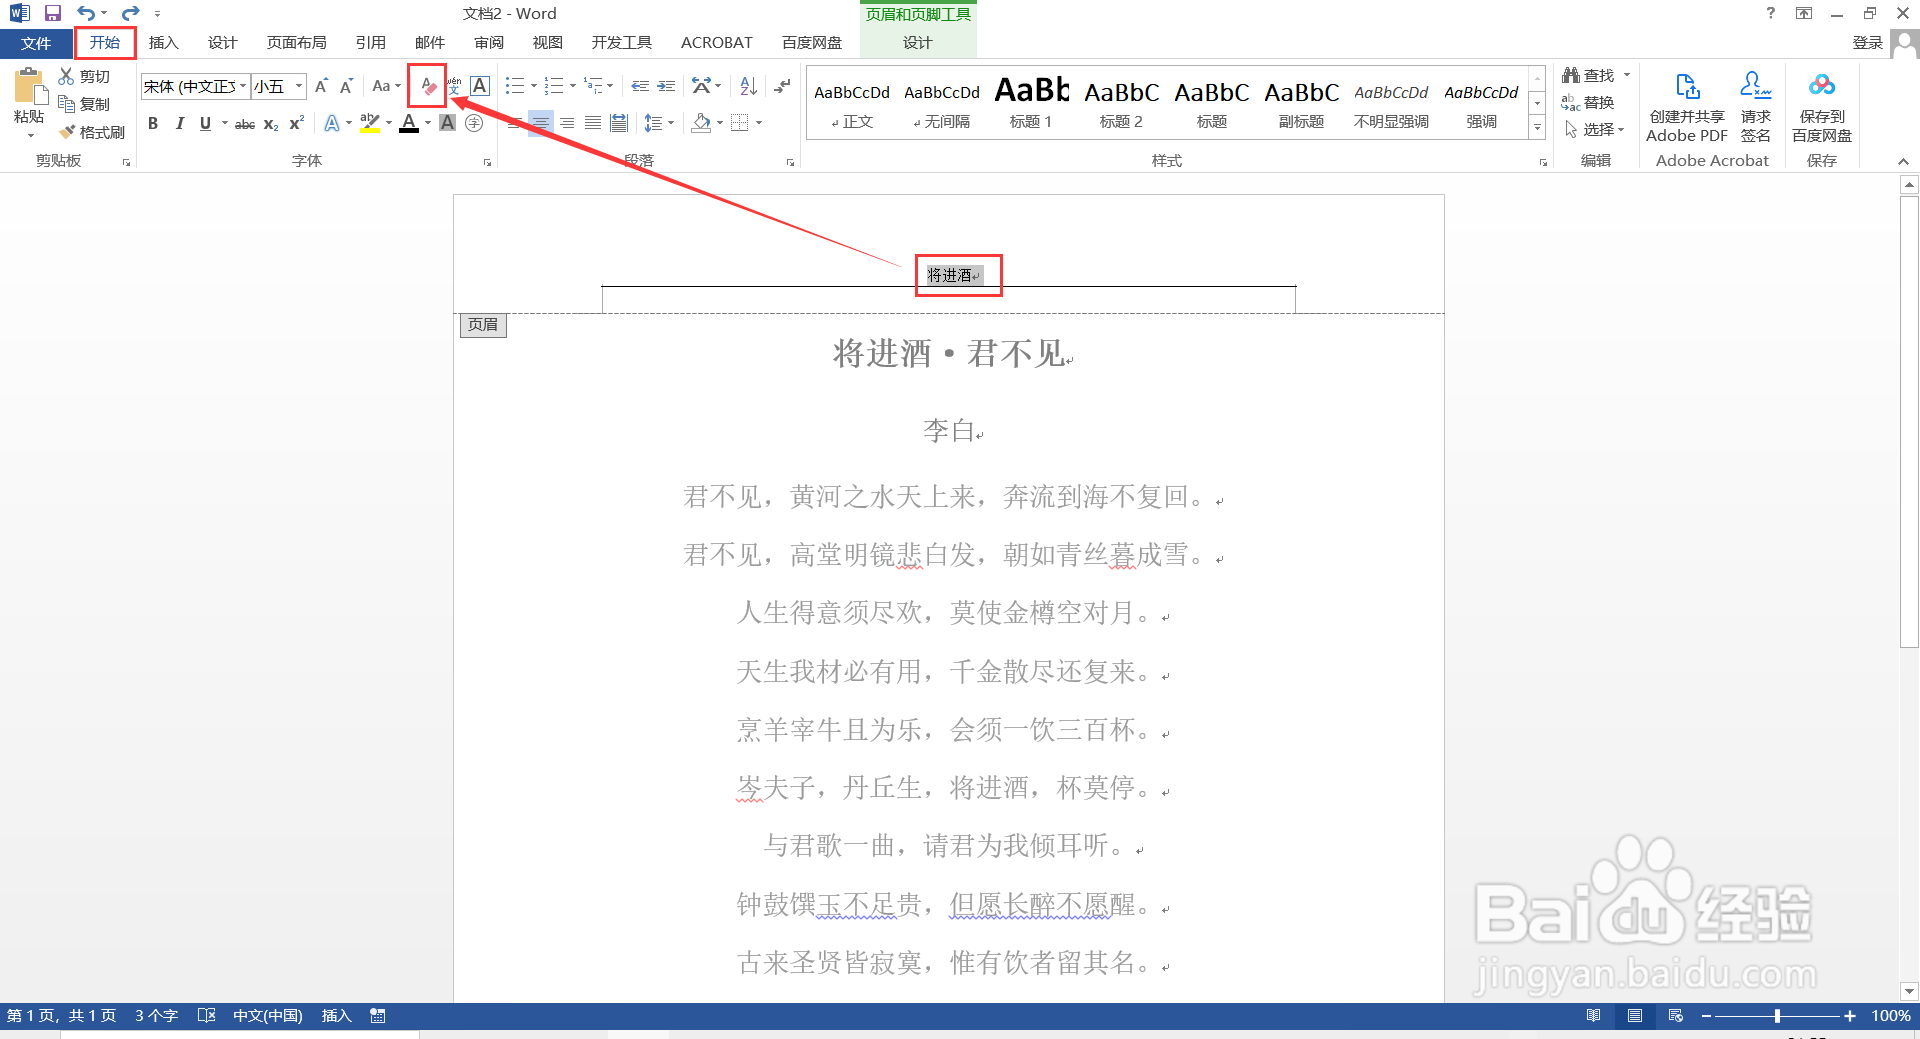Image resolution: width=1920 pixels, height=1039 pixels.
Task: Click the Replace (替换) button
Action: click(x=1595, y=101)
